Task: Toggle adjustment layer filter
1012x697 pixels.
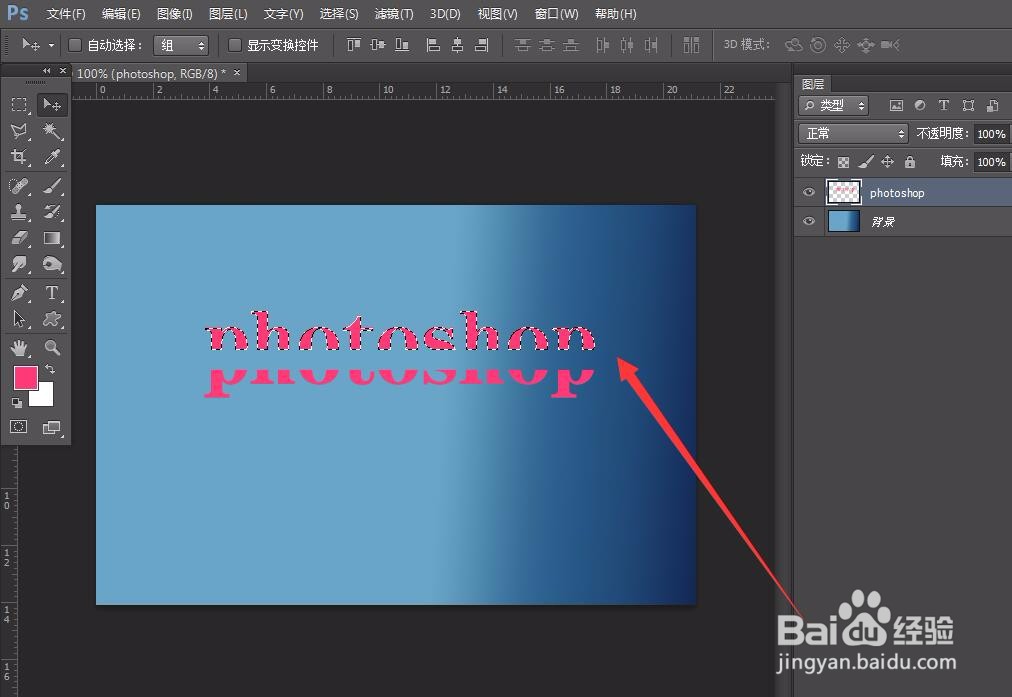Action: pos(920,105)
